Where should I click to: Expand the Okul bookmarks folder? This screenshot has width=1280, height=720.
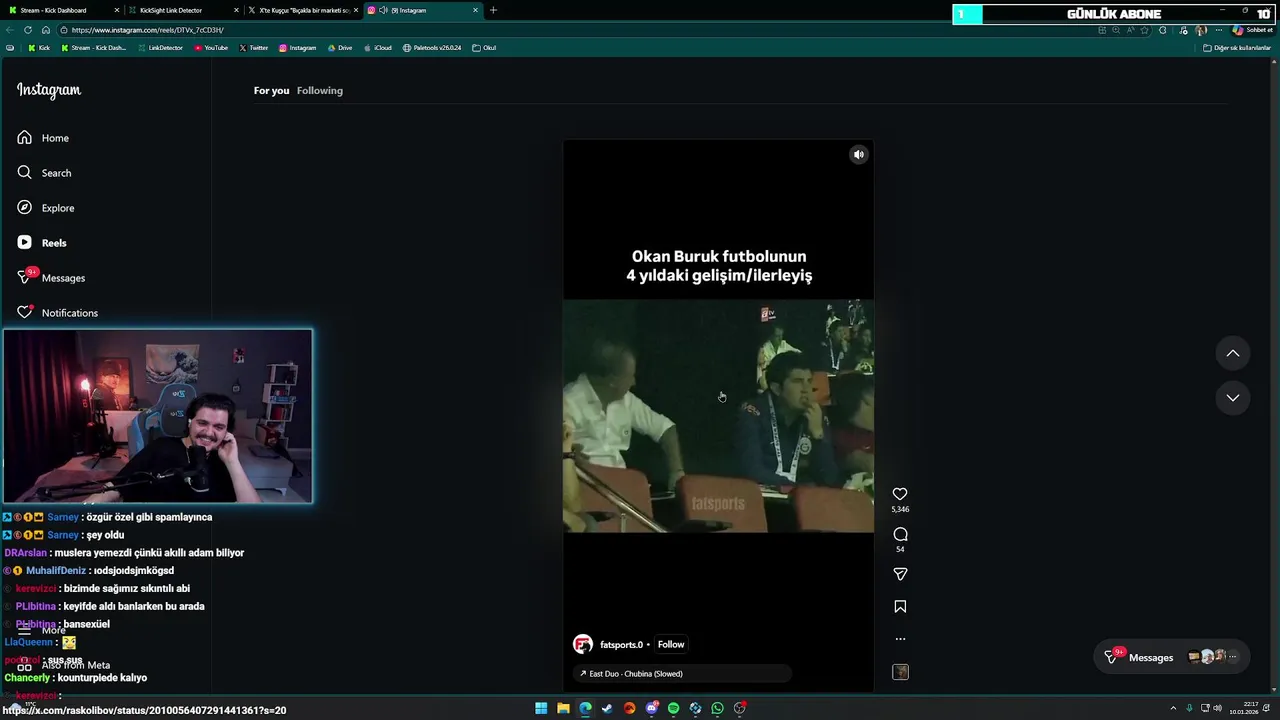click(484, 48)
